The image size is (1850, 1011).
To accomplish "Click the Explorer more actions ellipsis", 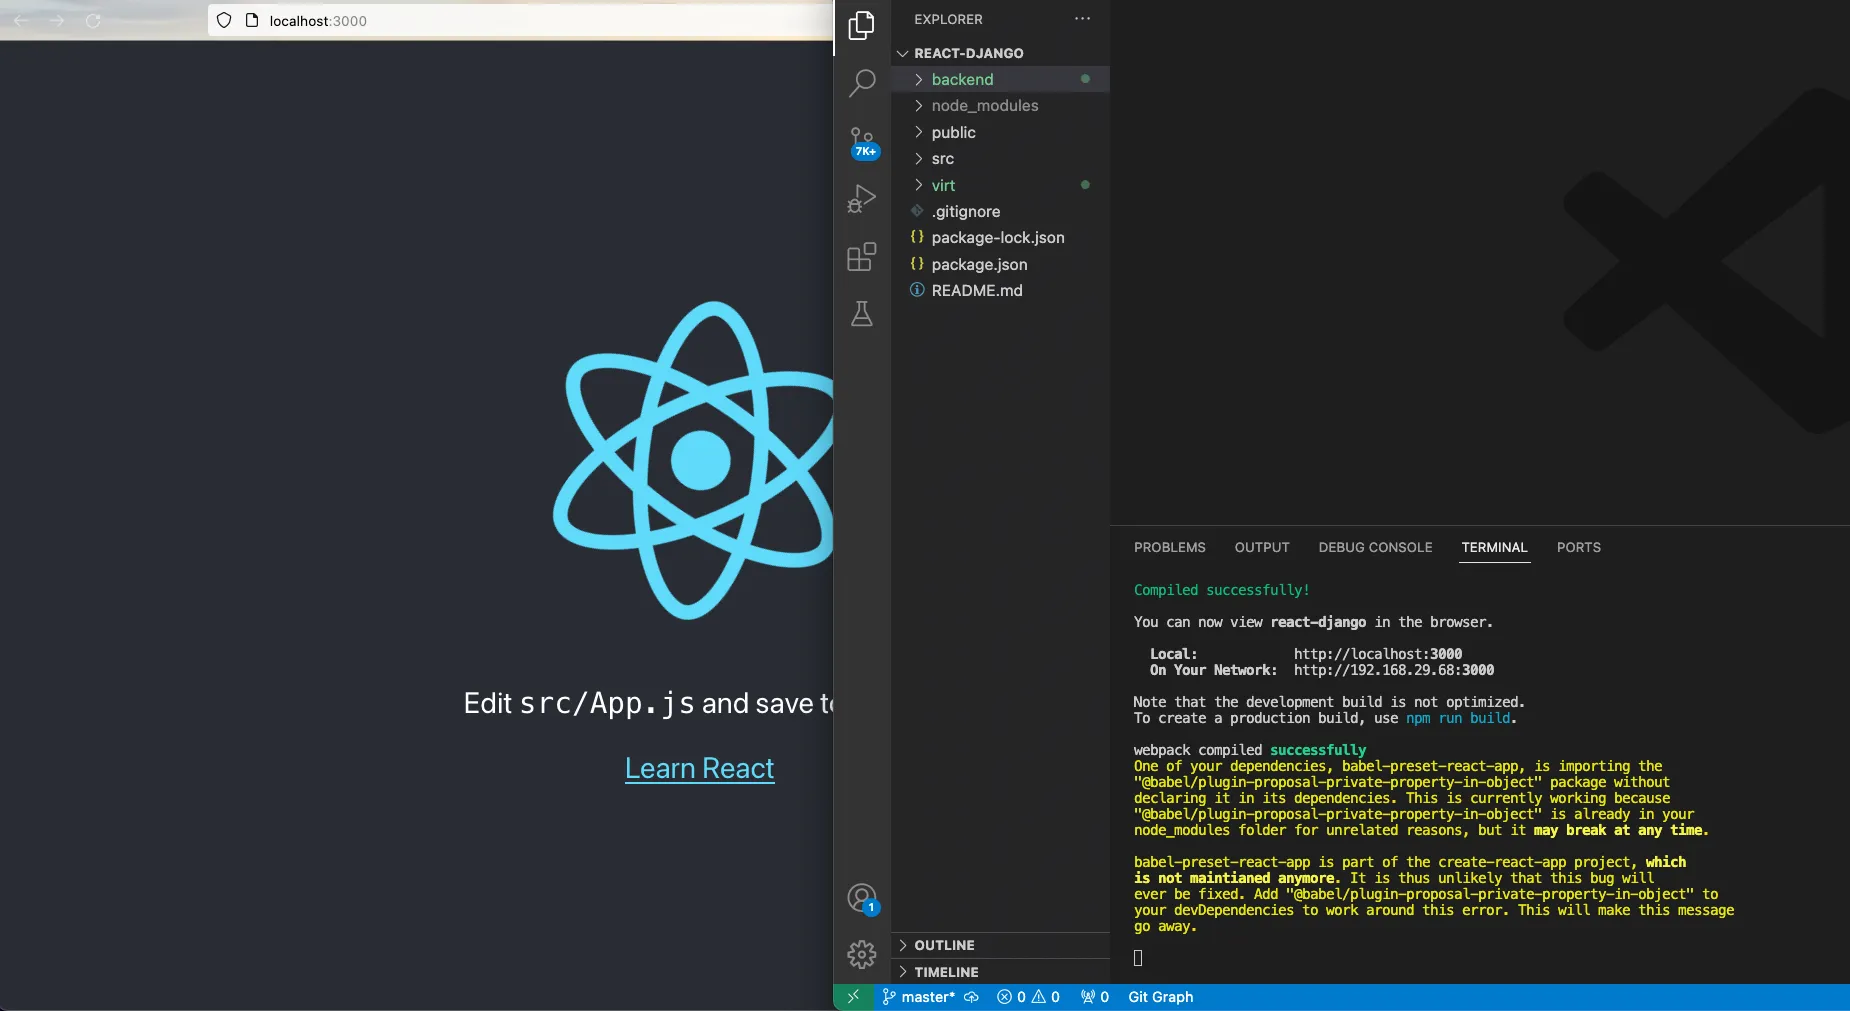I will (x=1082, y=19).
